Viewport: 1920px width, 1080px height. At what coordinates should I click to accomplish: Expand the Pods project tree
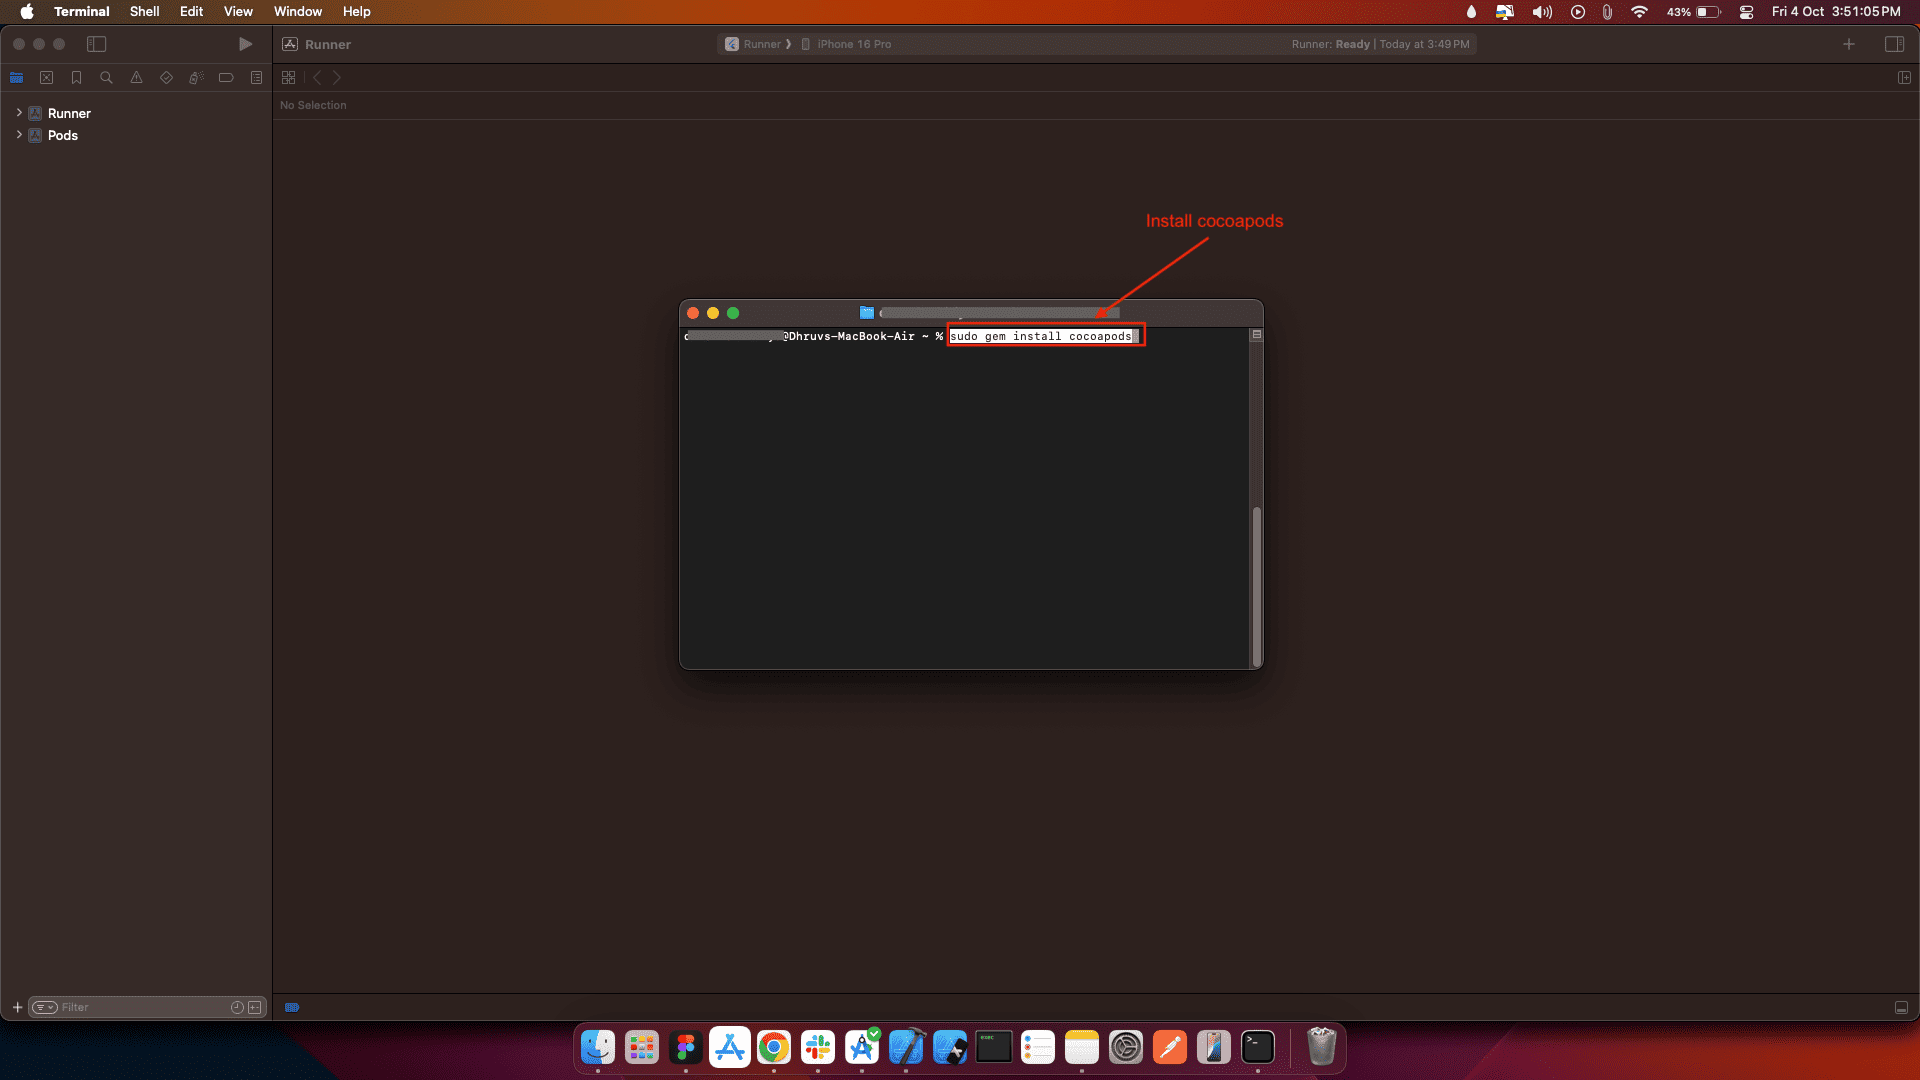[x=18, y=135]
